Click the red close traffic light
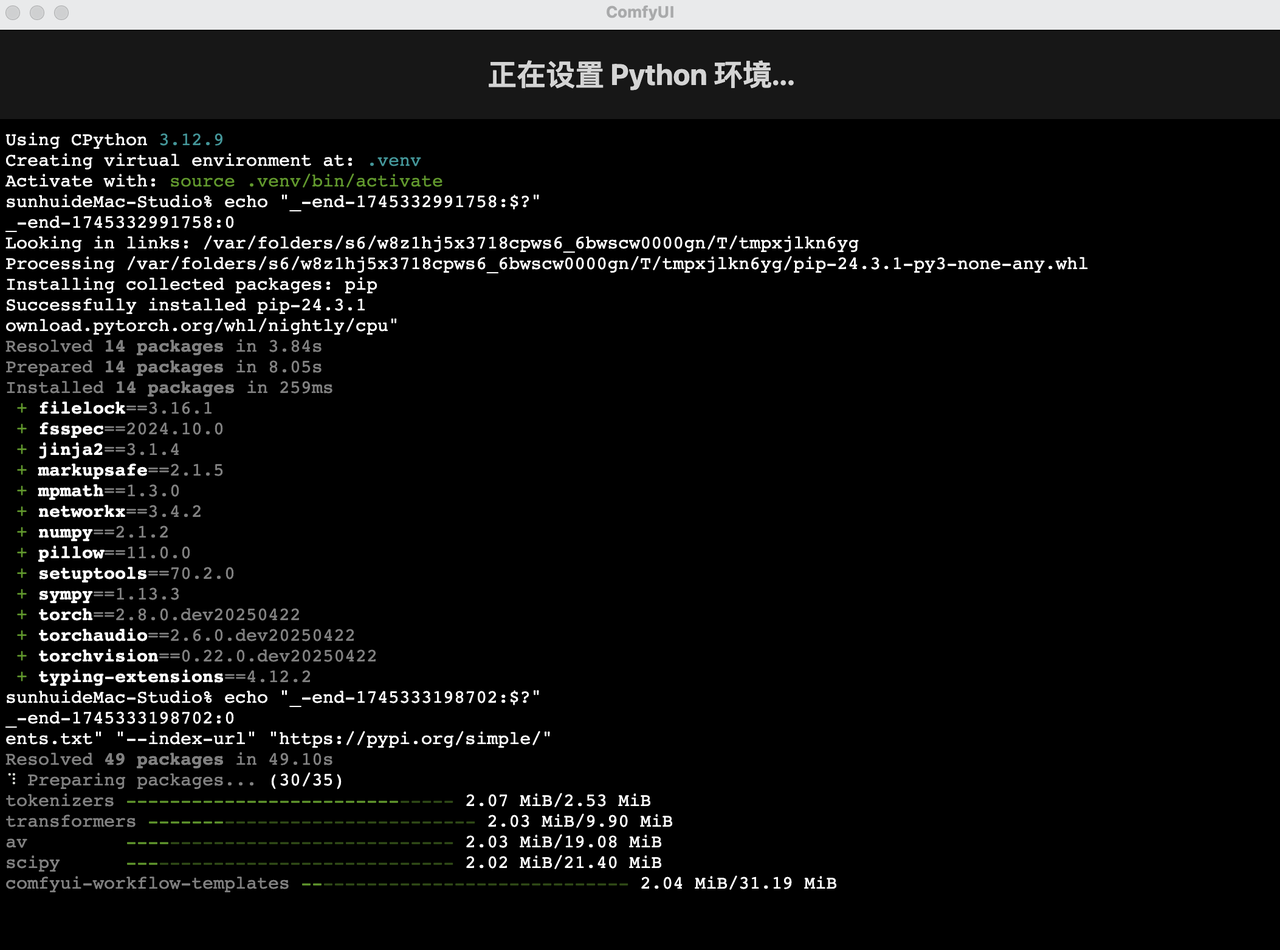The height and width of the screenshot is (950, 1280). [14, 13]
